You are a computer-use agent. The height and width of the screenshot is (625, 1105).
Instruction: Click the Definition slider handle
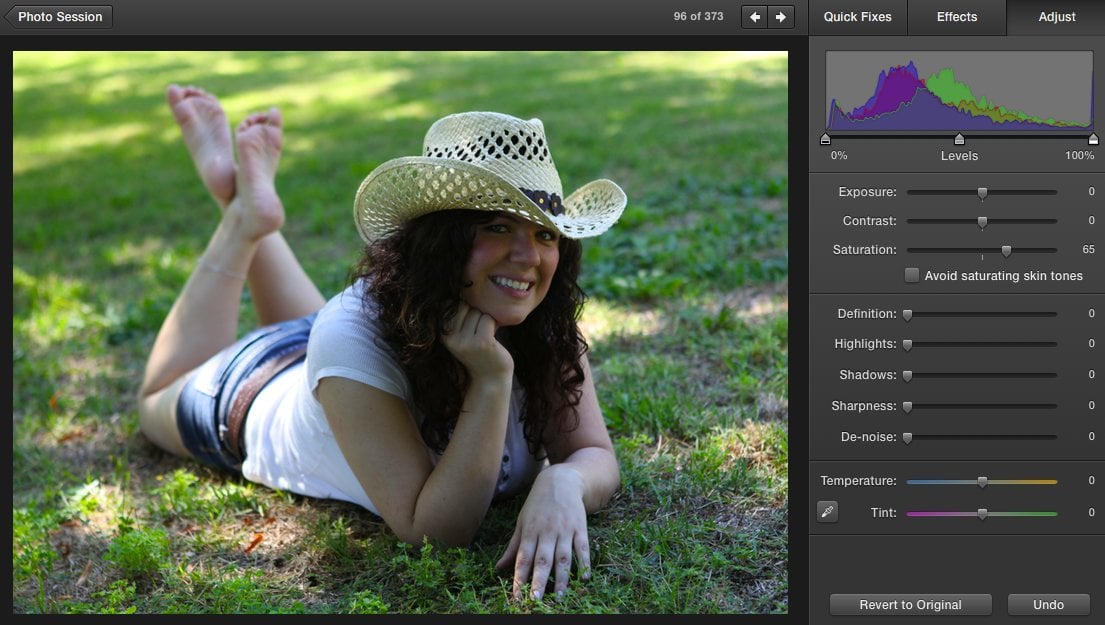click(908, 315)
